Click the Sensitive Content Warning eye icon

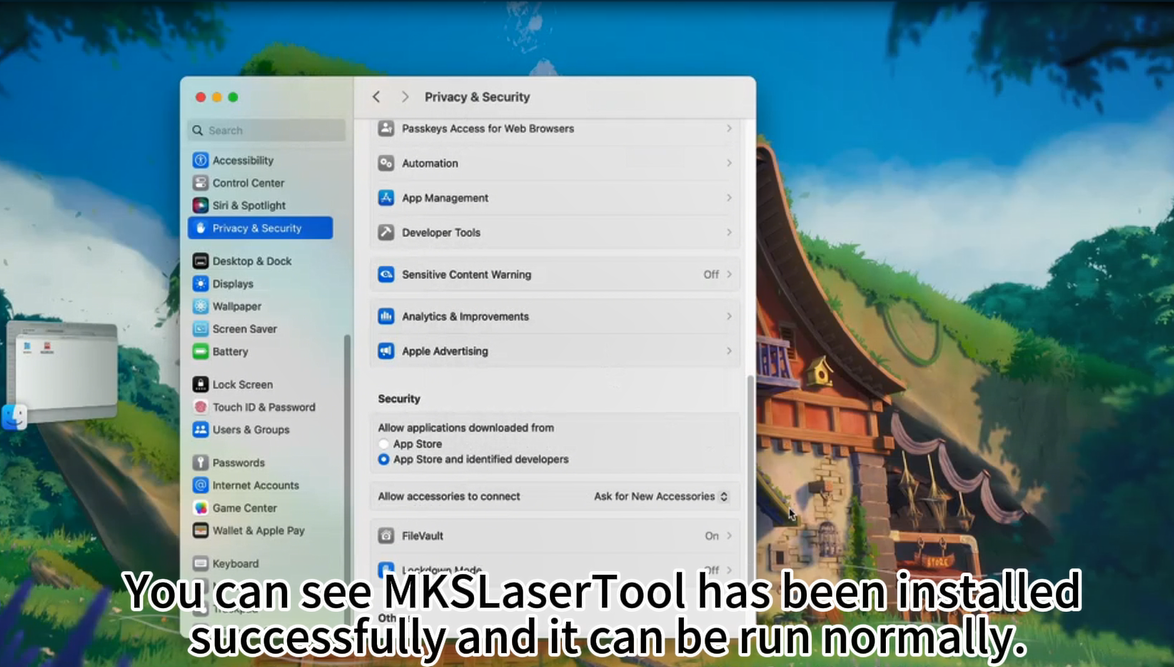pyautogui.click(x=386, y=275)
